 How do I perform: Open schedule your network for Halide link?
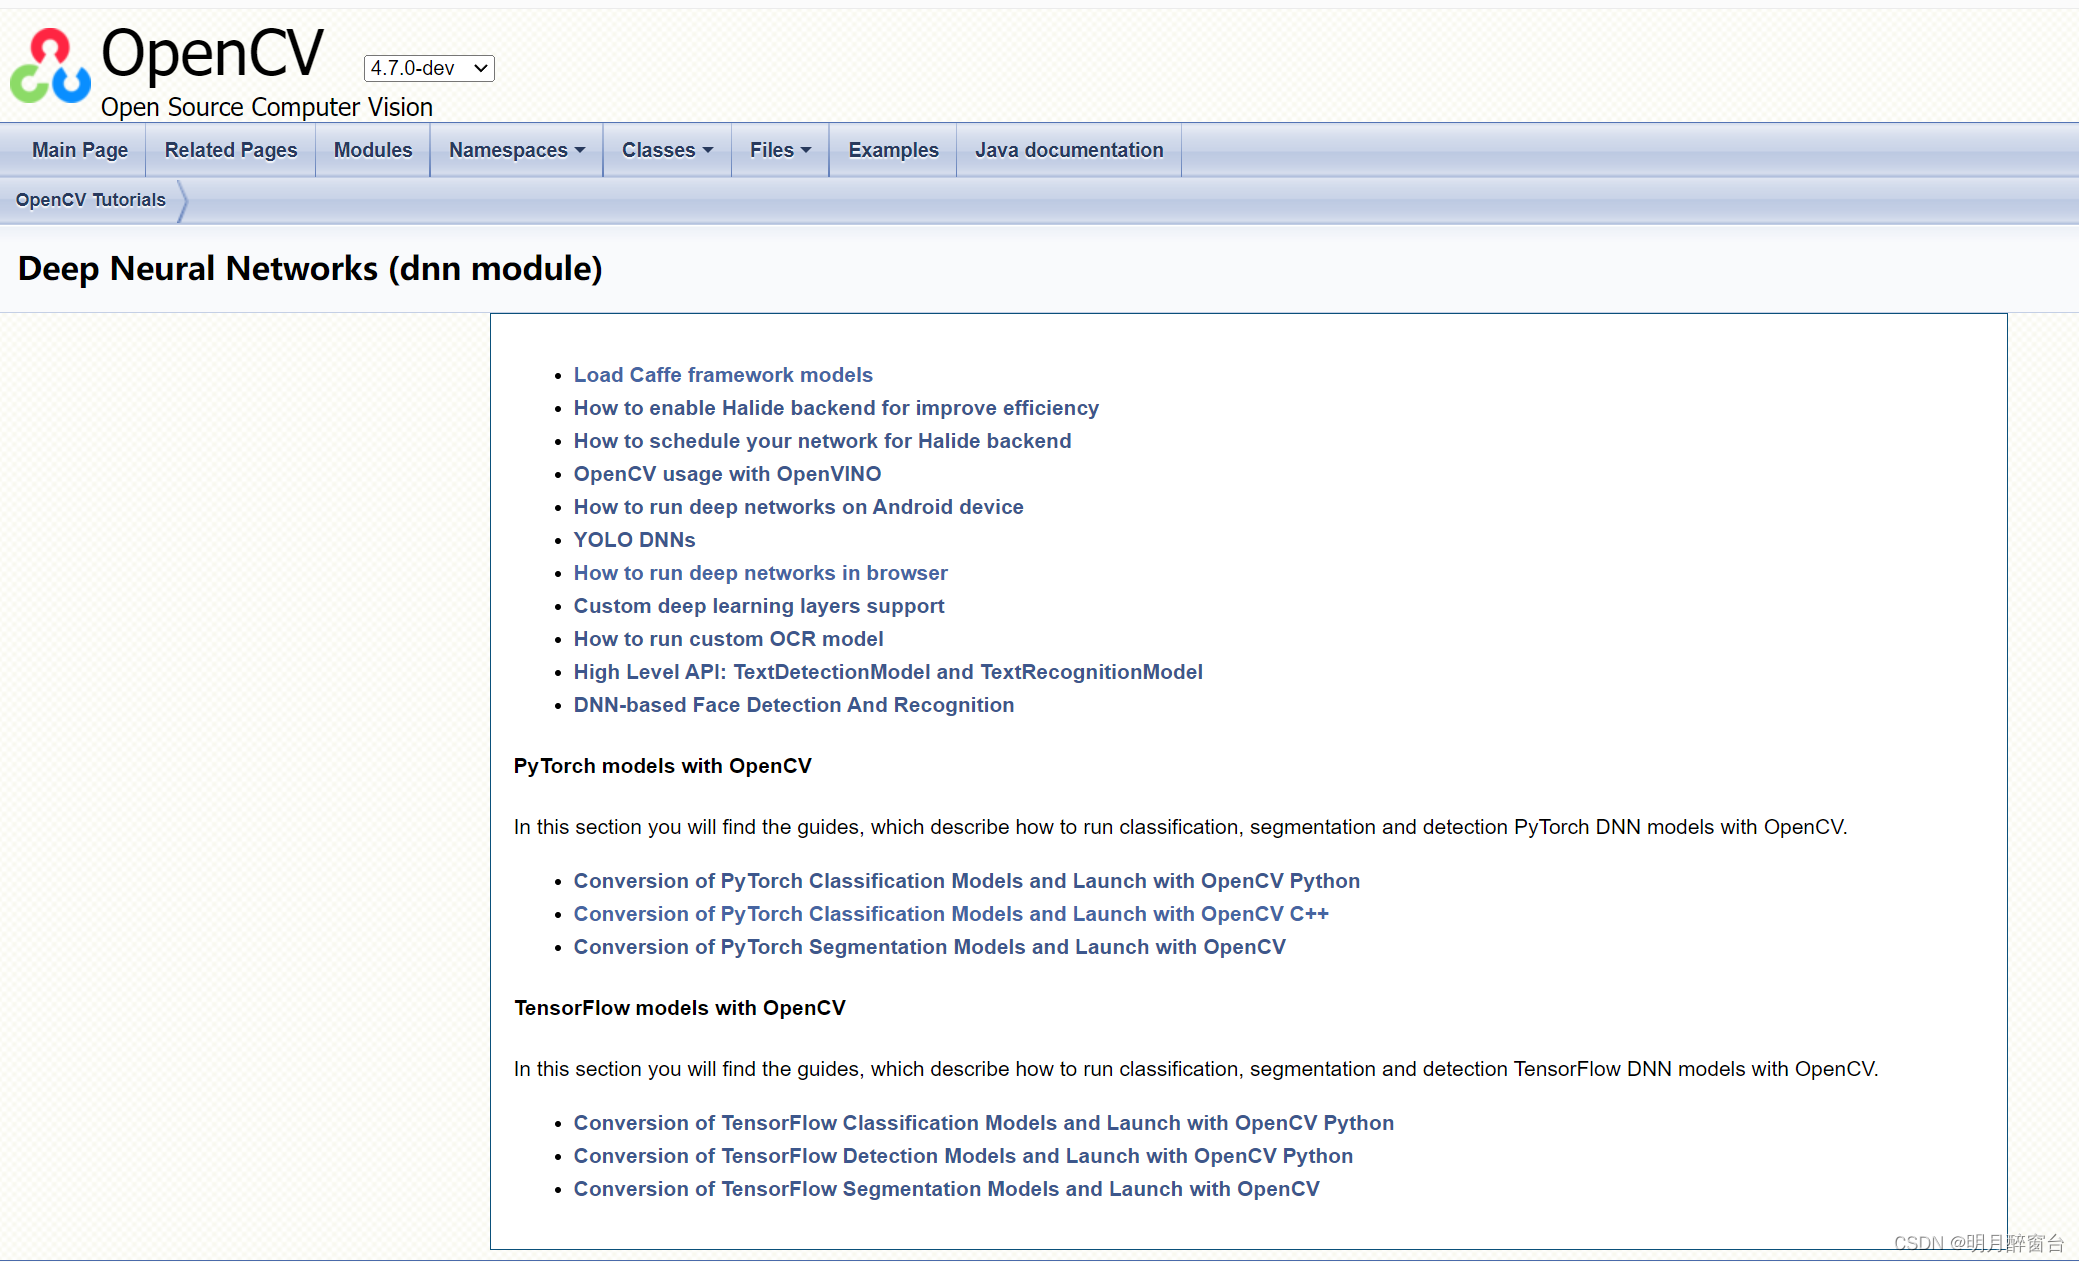(x=822, y=441)
